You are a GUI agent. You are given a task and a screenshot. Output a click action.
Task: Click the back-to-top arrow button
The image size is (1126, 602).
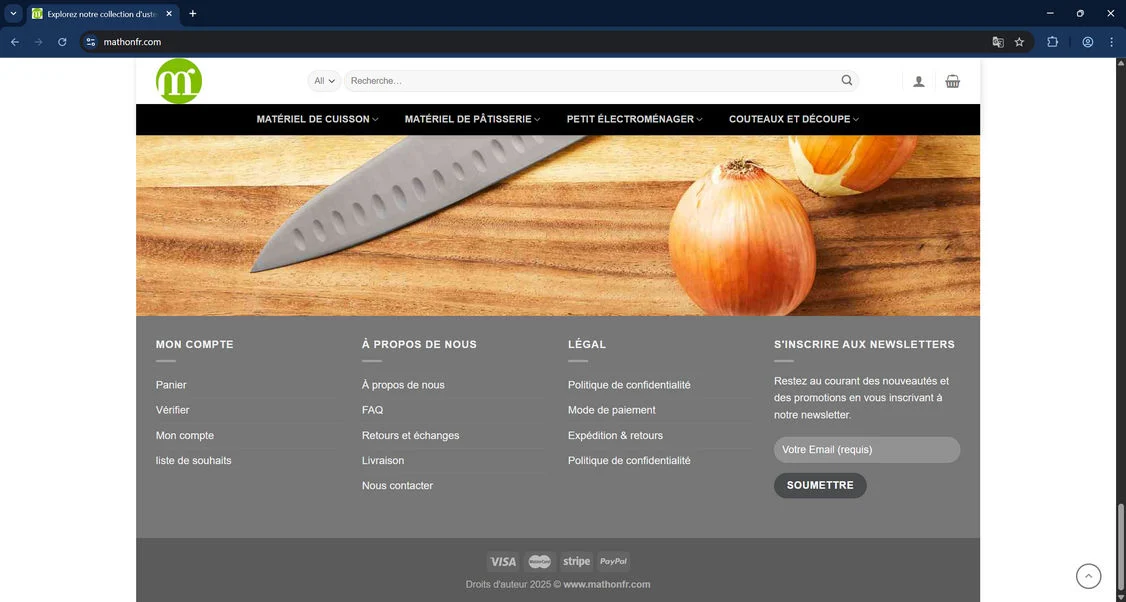tap(1089, 576)
